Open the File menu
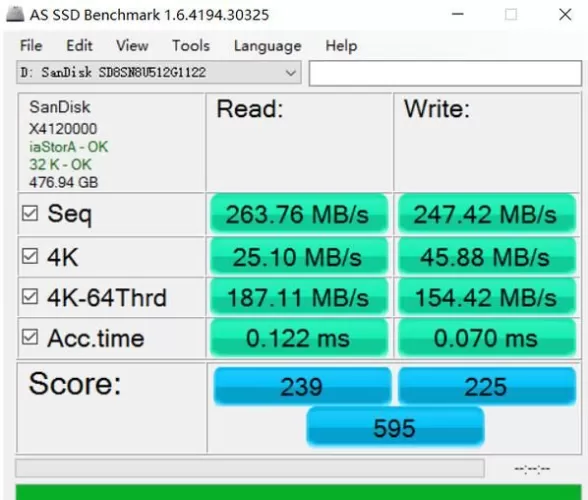This screenshot has width=588, height=500. pyautogui.click(x=31, y=46)
